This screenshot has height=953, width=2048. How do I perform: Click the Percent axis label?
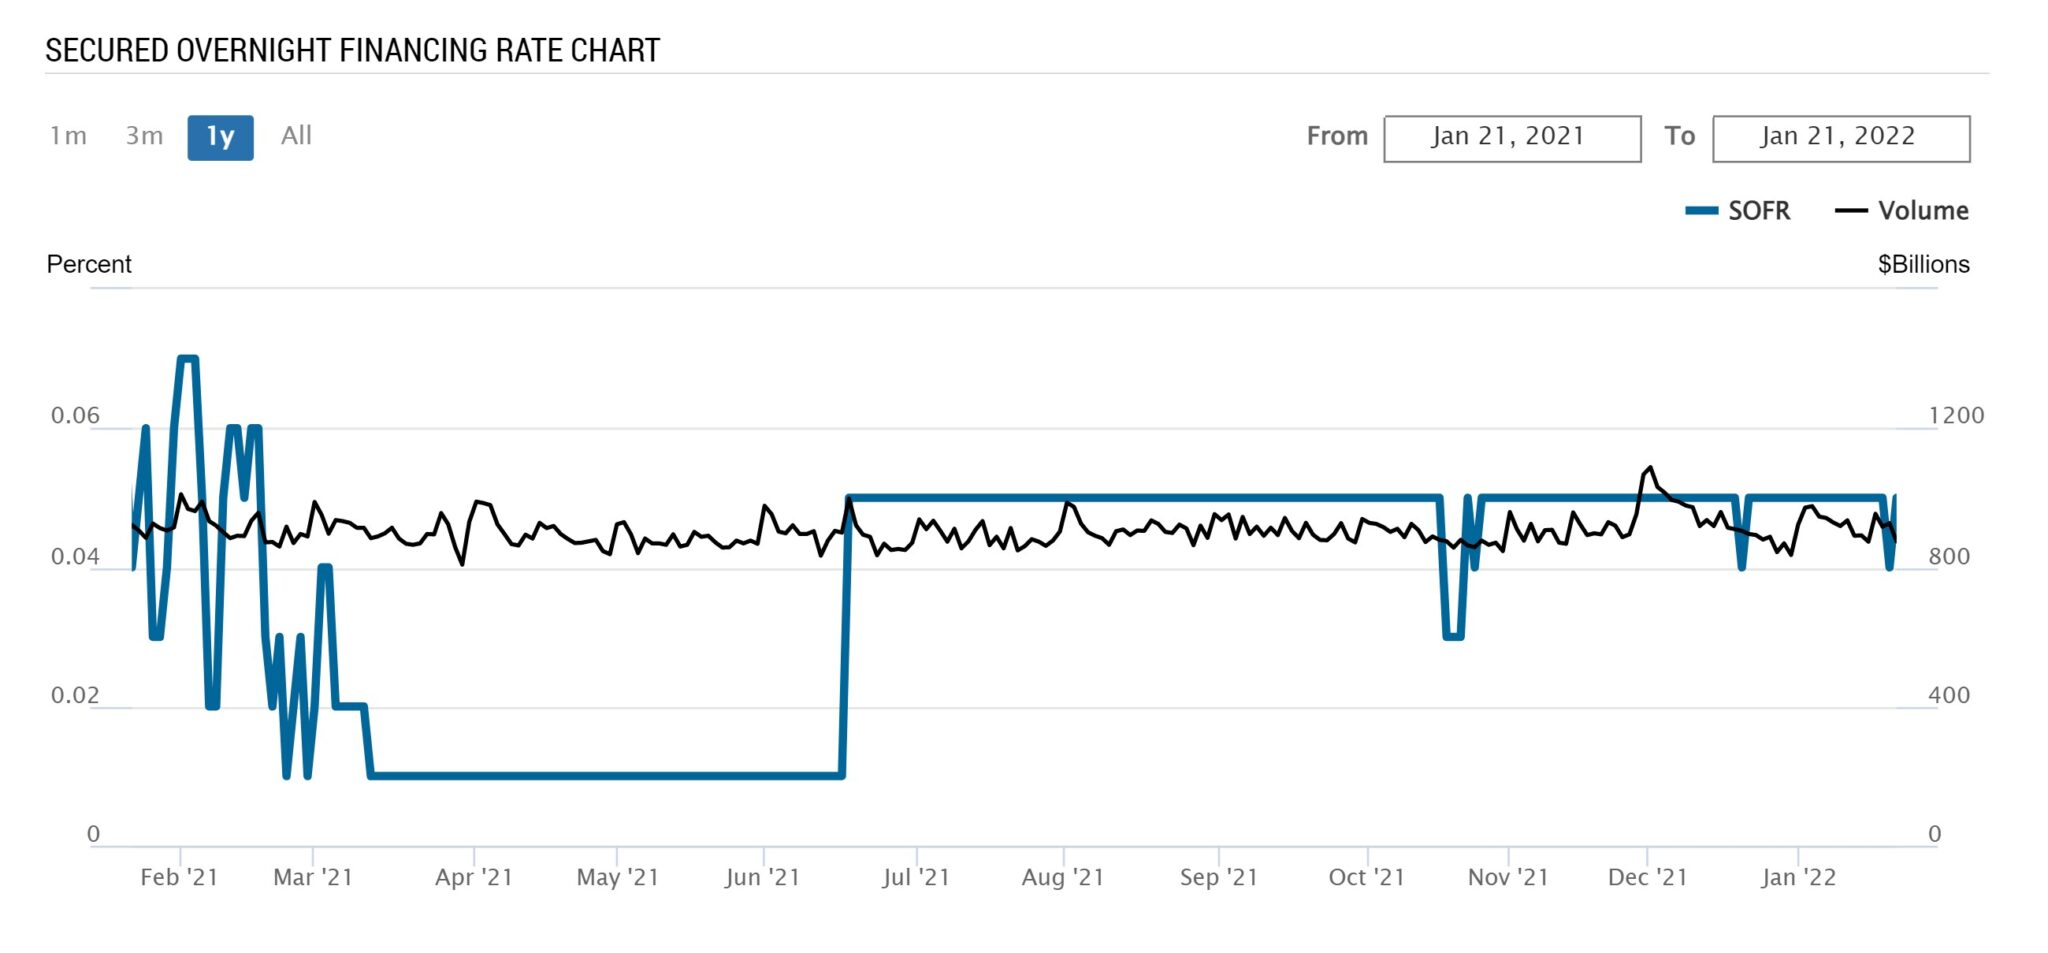(x=89, y=264)
